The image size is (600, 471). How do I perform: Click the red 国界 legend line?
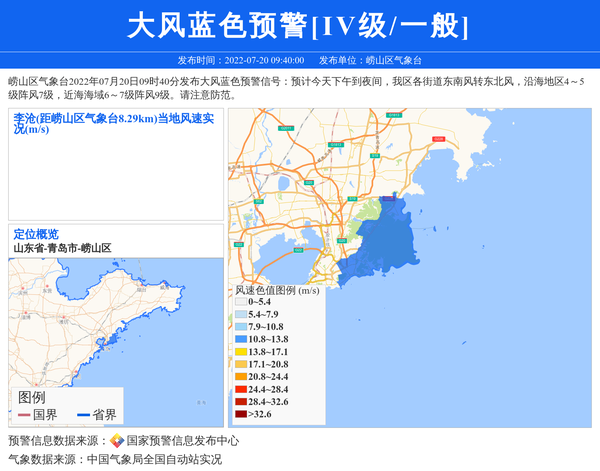click(x=24, y=415)
